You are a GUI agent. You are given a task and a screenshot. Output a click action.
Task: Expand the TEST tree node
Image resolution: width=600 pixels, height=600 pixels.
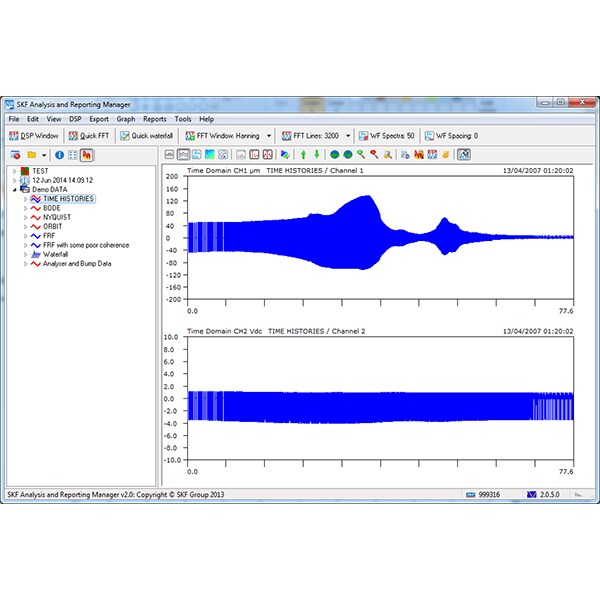point(14,171)
